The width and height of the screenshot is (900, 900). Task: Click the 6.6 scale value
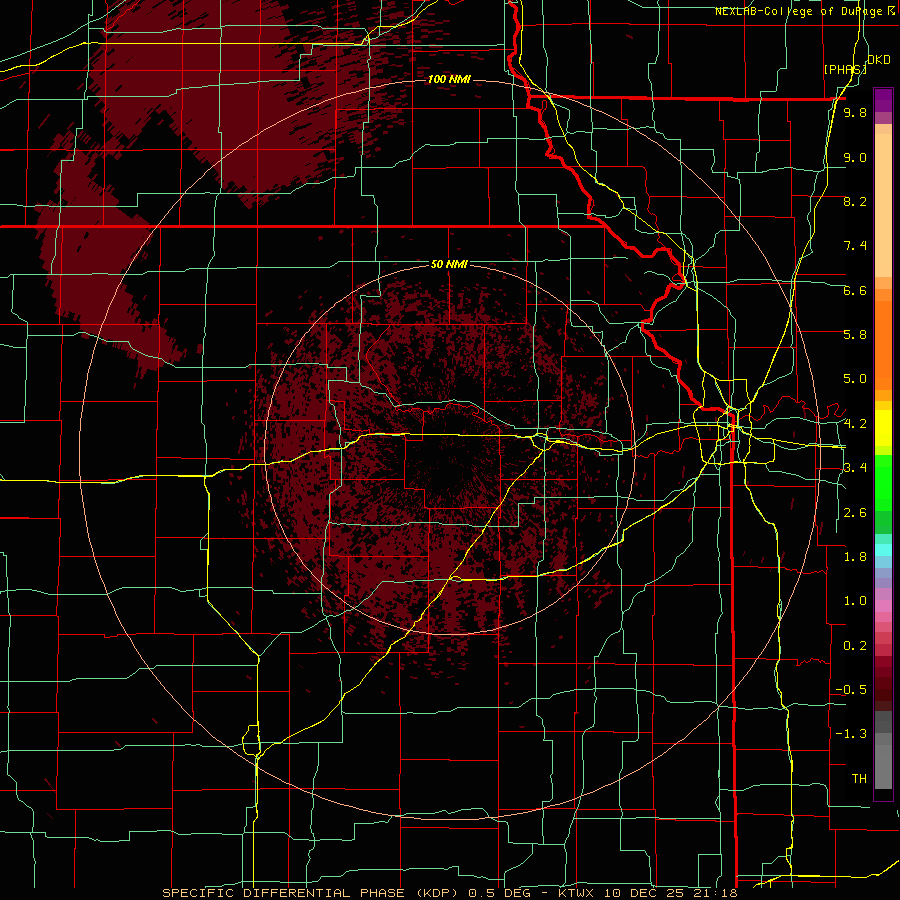pyautogui.click(x=855, y=290)
